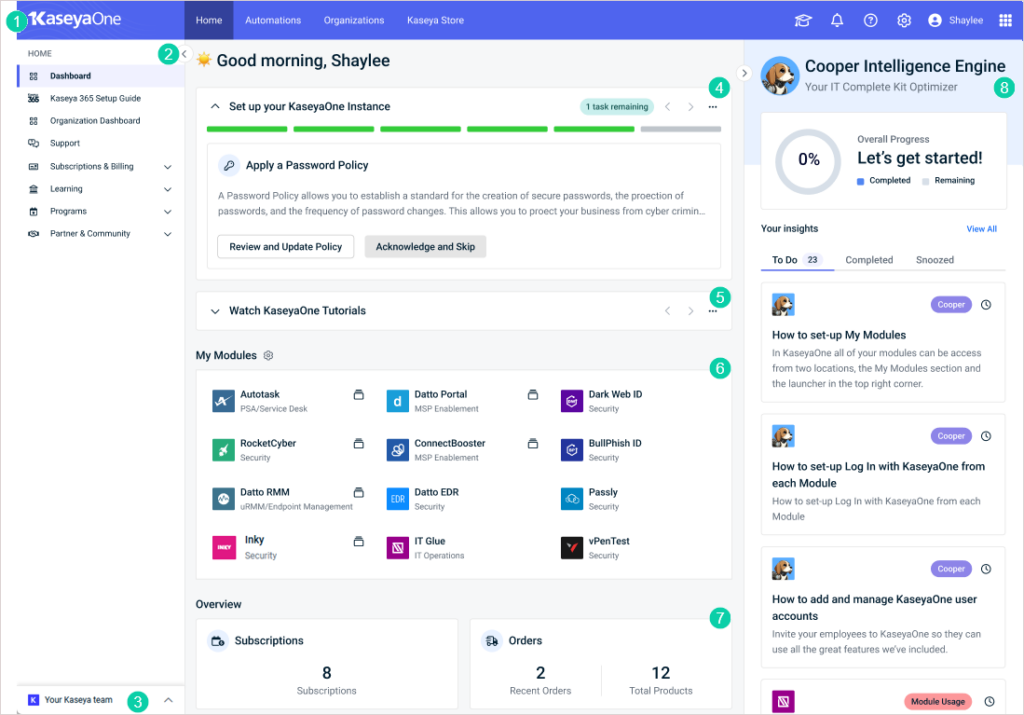Collapse the left sidebar navigation
The image size is (1024, 715).
(184, 54)
